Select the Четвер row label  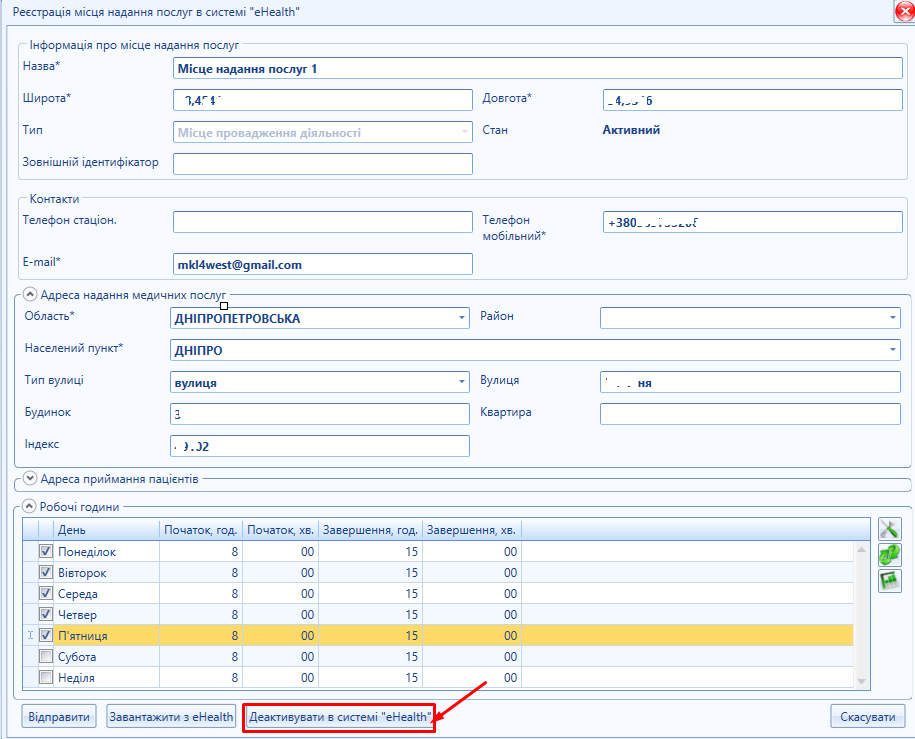coord(77,615)
